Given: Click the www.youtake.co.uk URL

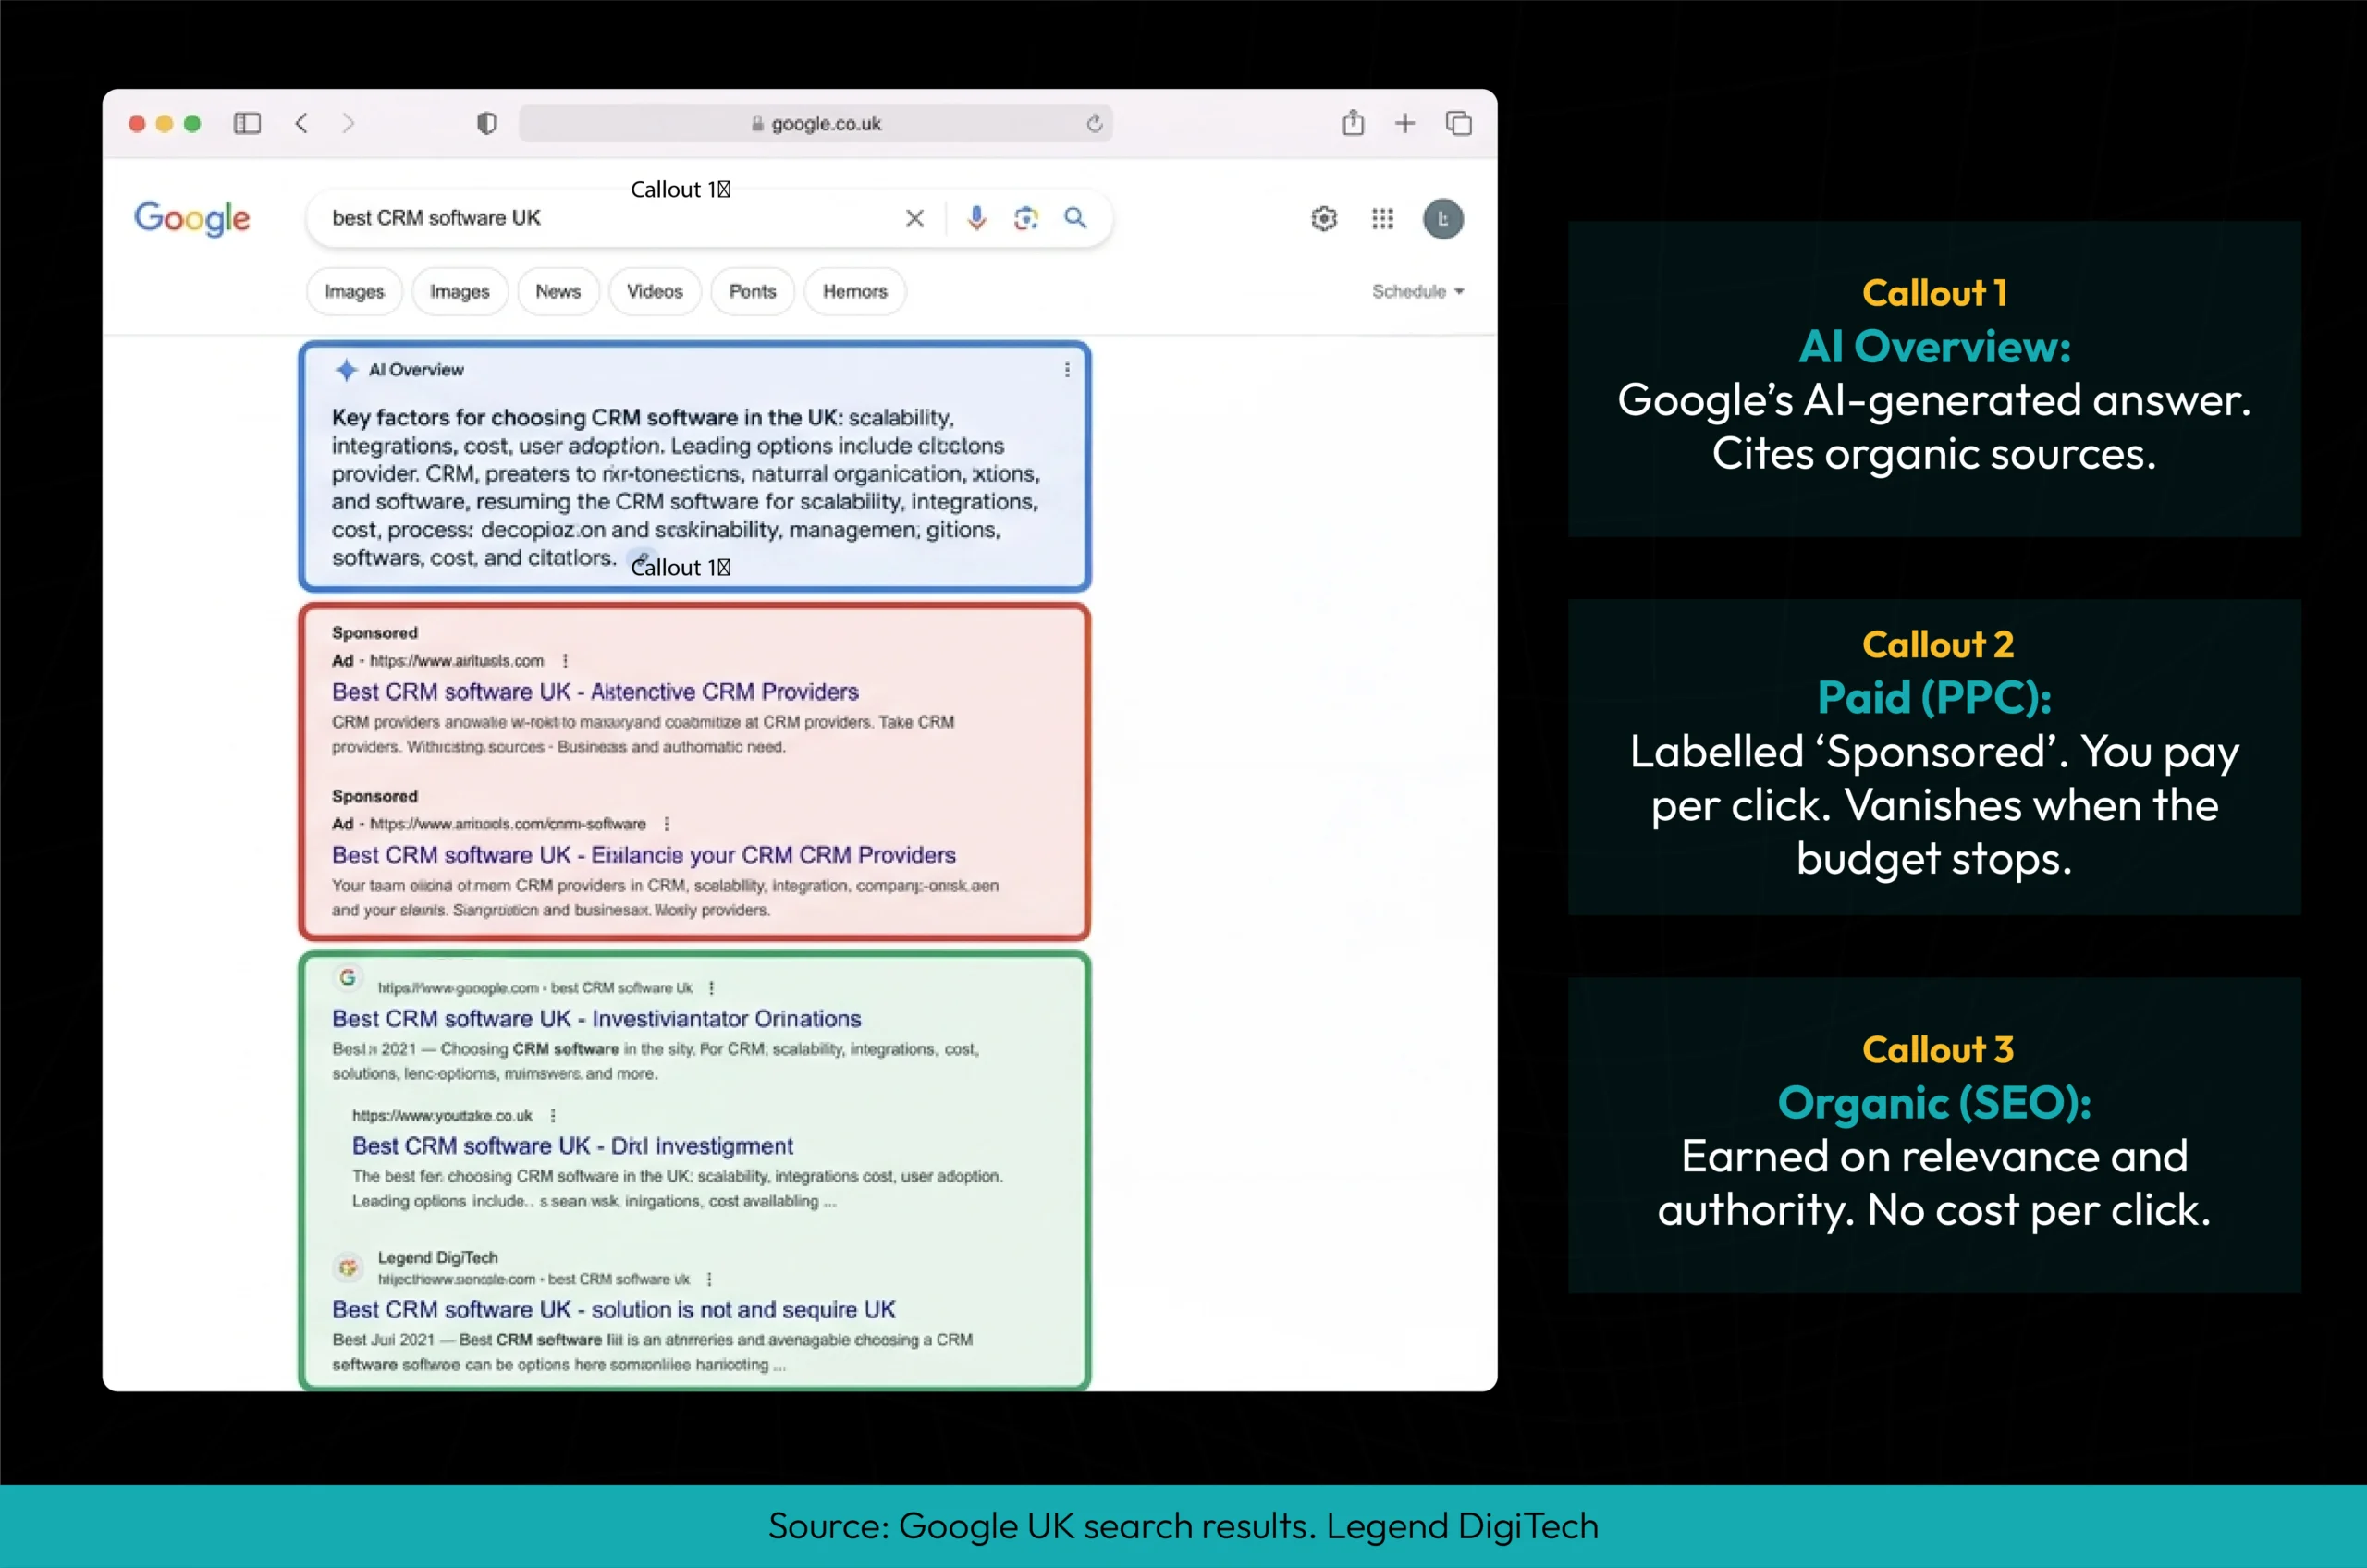Looking at the screenshot, I should coord(442,1116).
